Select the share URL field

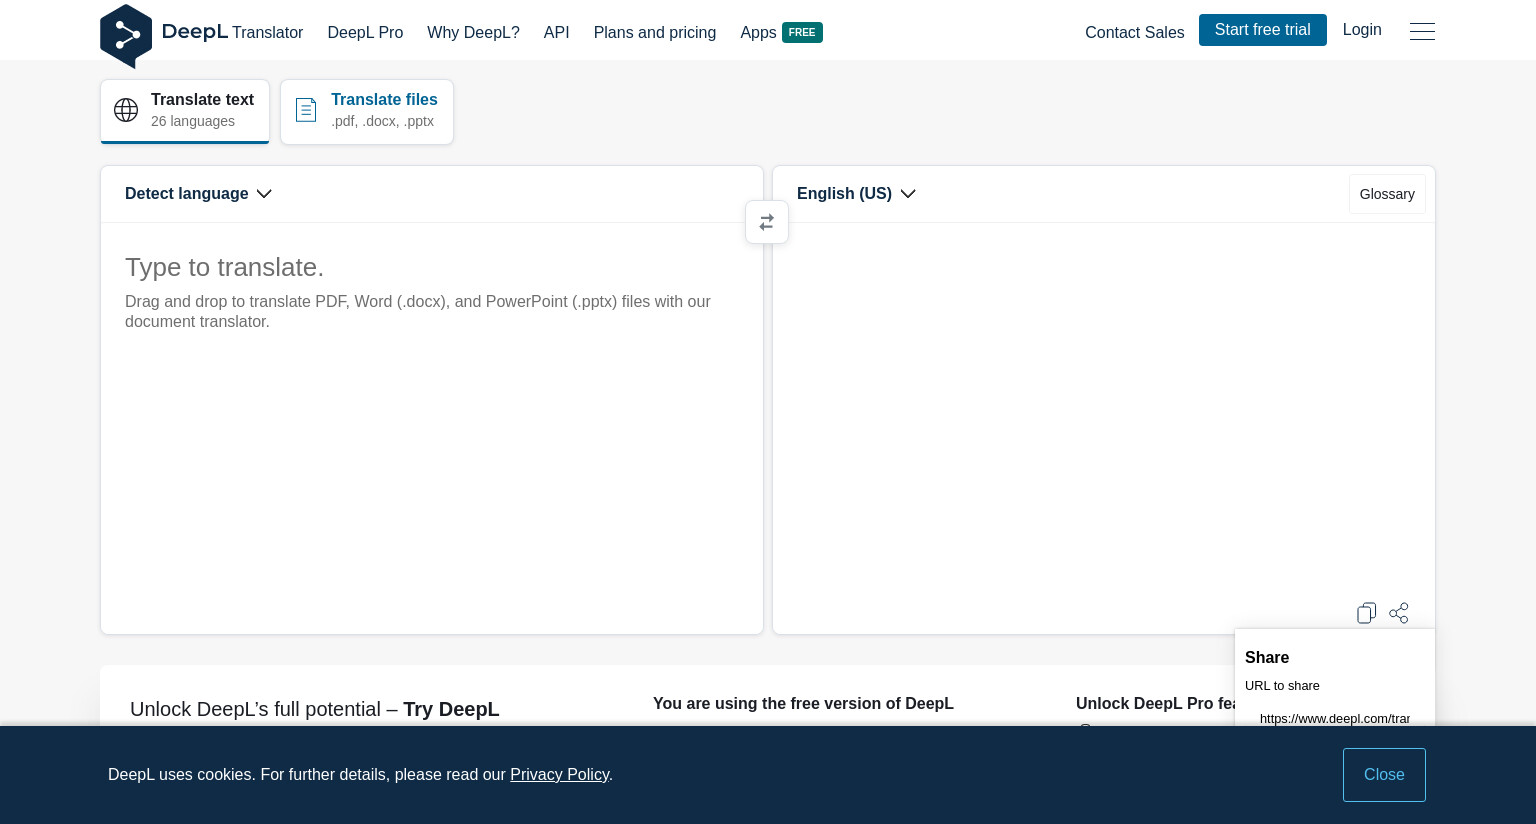[1334, 718]
